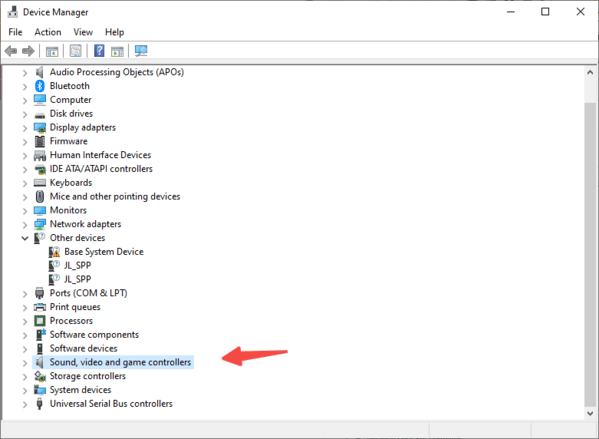Click the Back arrow toolbar icon

11,51
